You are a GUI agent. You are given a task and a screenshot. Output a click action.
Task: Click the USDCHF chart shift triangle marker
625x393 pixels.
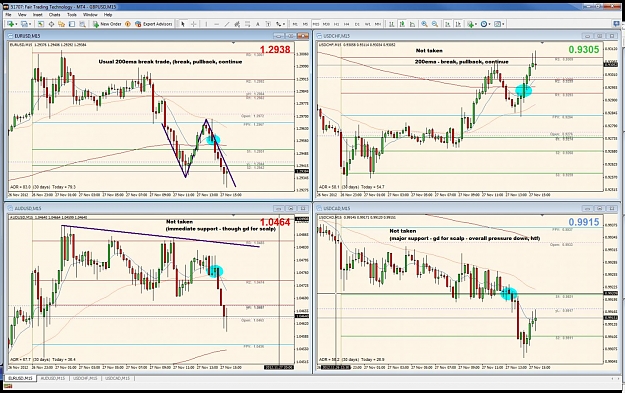click(542, 43)
